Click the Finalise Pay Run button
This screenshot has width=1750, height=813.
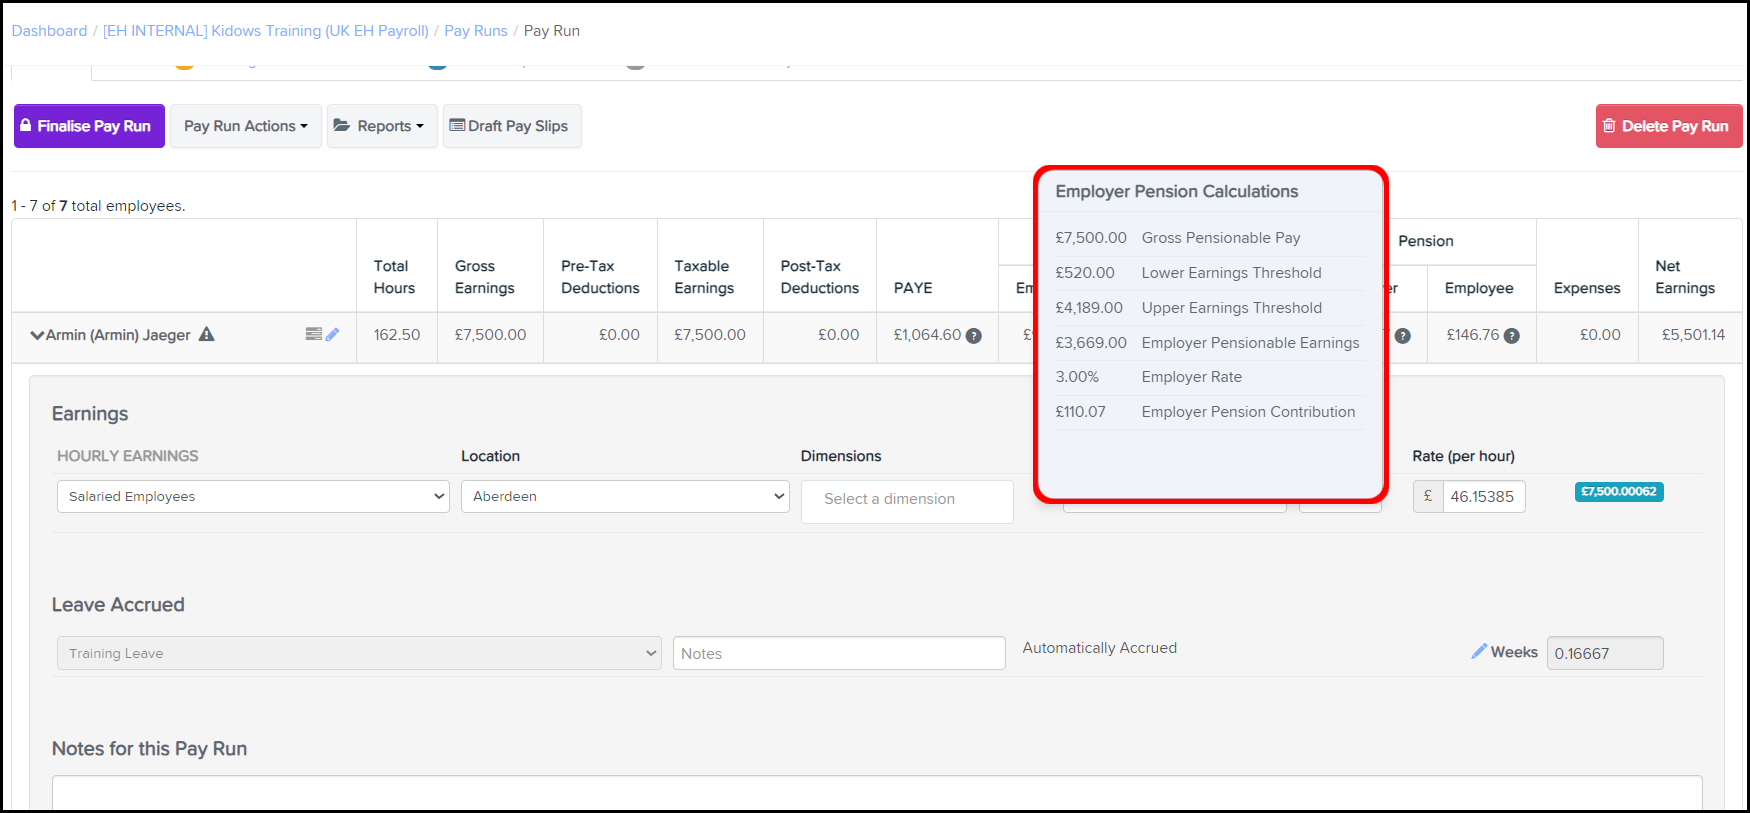tap(89, 126)
